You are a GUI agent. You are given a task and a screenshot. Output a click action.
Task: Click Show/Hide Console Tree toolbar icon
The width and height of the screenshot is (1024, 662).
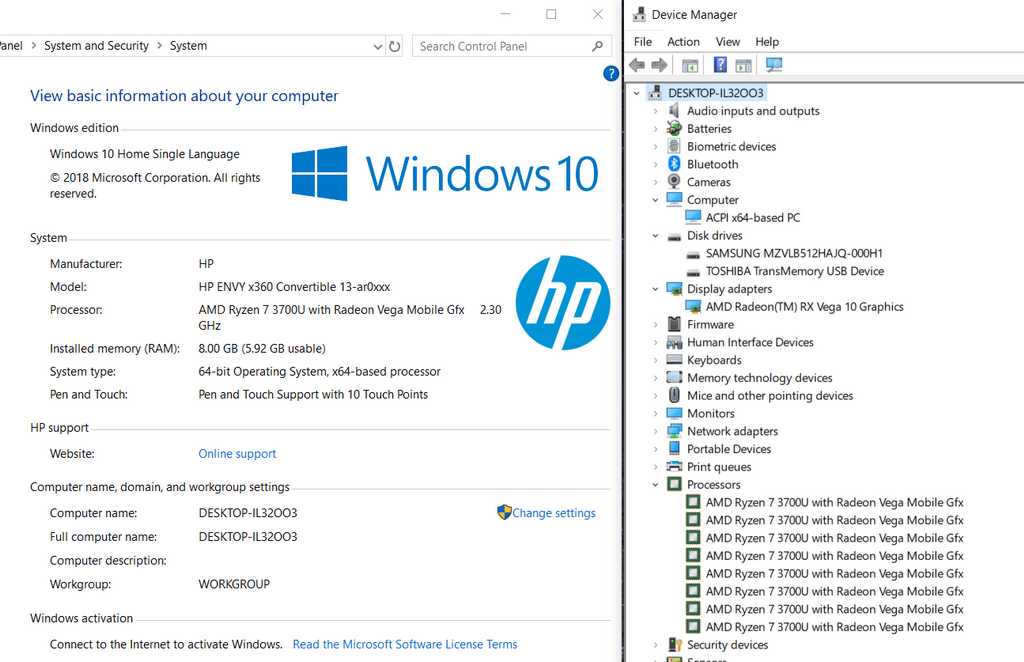click(x=690, y=65)
